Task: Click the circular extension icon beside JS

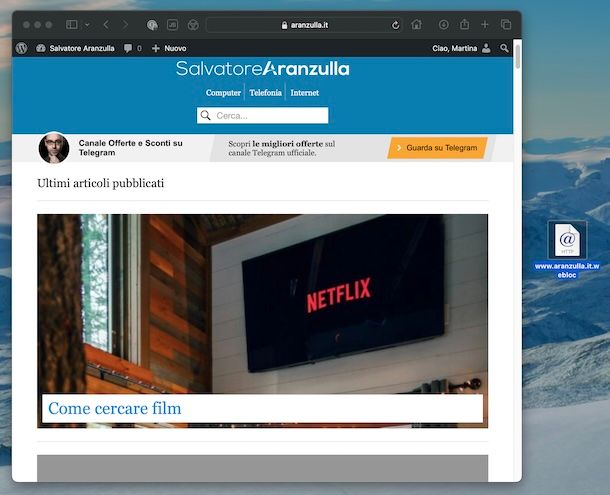Action: click(x=193, y=25)
